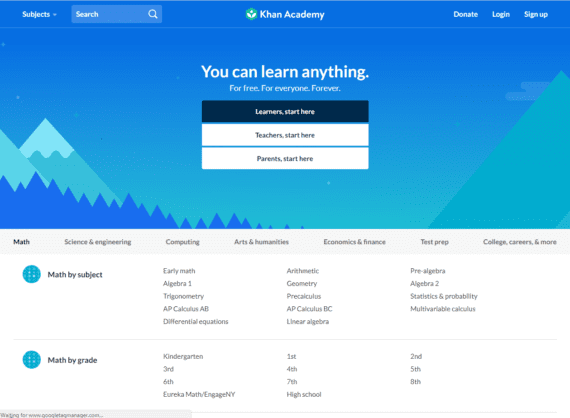Click Sign up in header
This screenshot has width=570, height=418.
[535, 14]
